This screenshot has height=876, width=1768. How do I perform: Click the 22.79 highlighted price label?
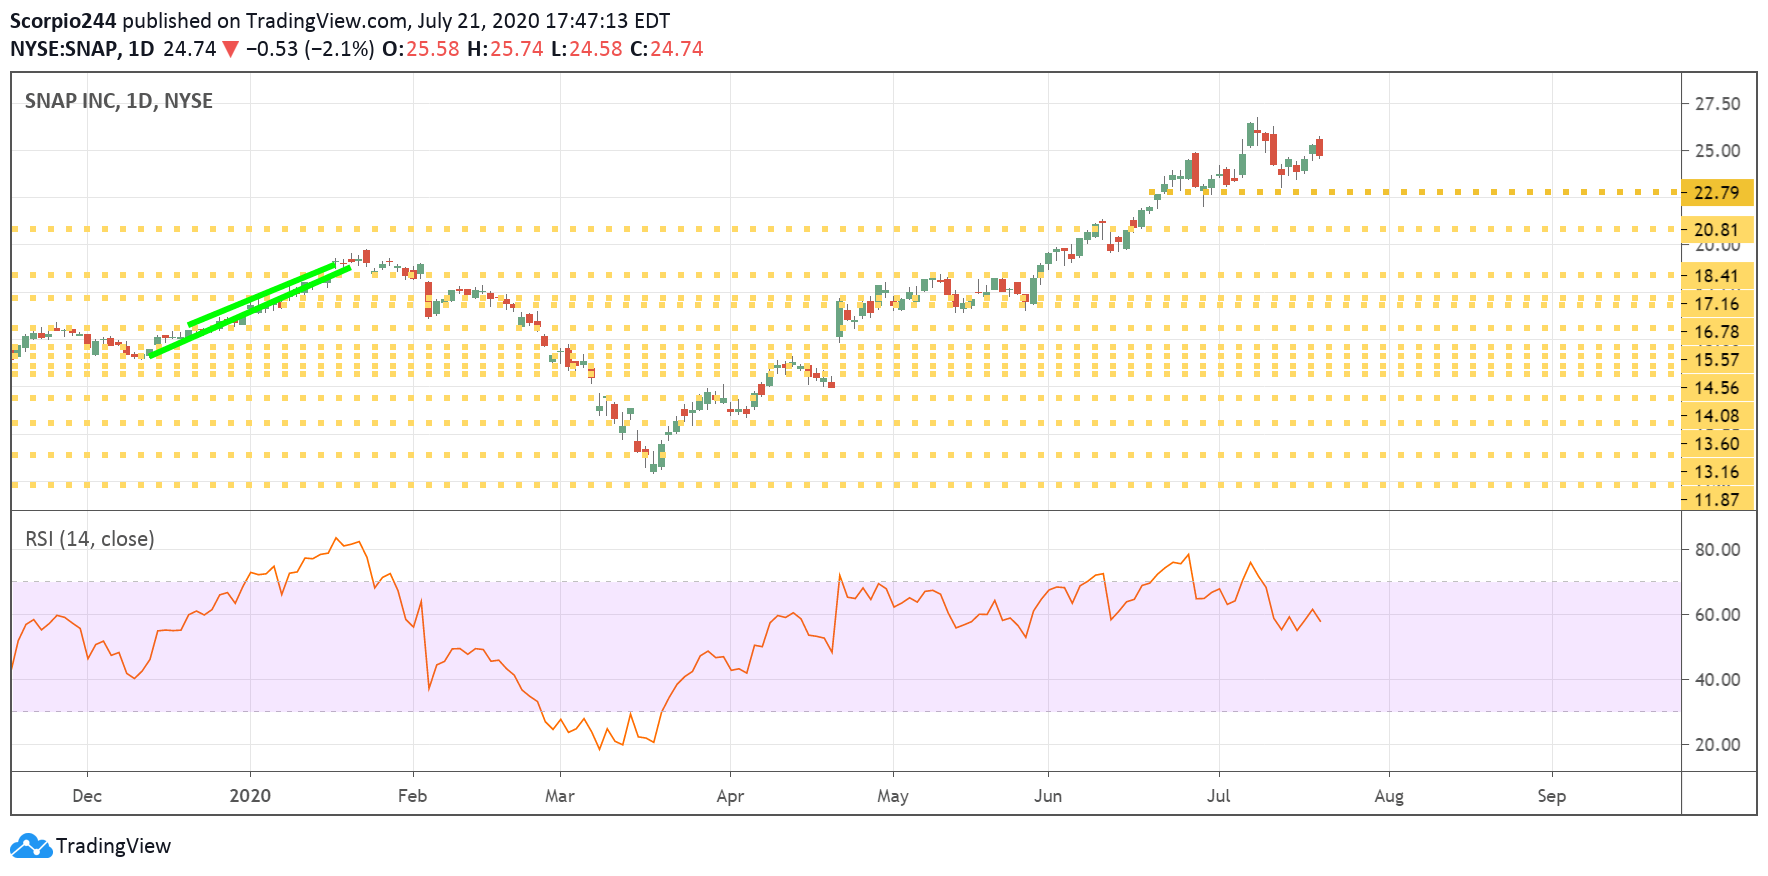pos(1717,192)
